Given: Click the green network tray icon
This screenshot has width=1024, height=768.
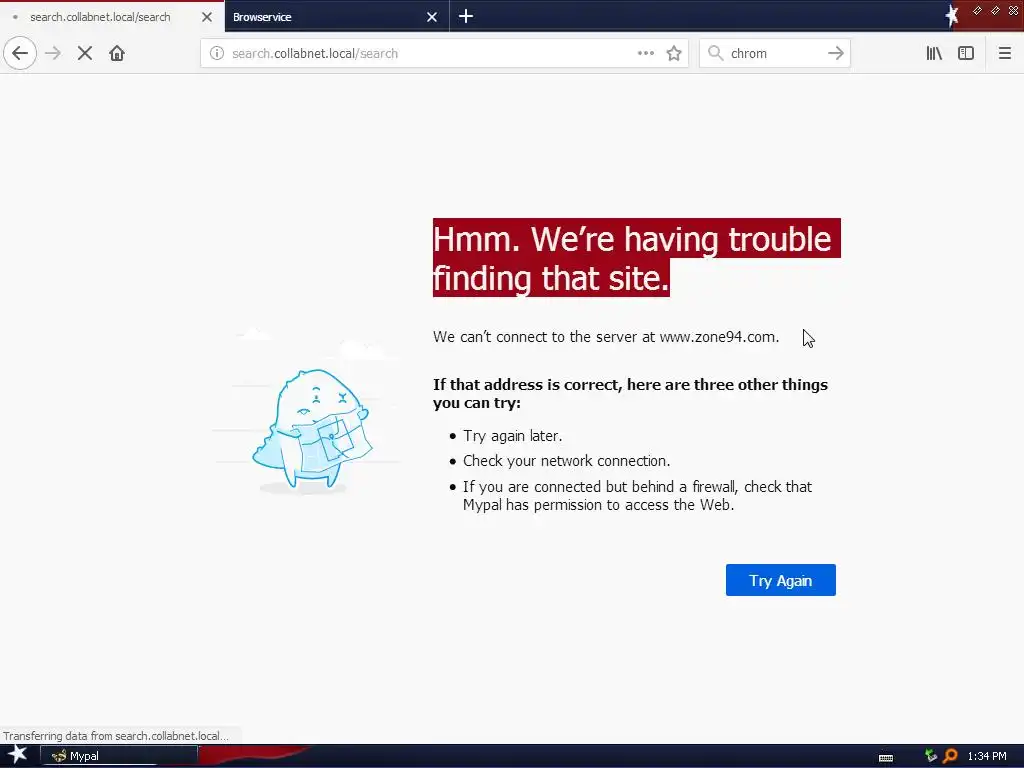Looking at the screenshot, I should [931, 756].
